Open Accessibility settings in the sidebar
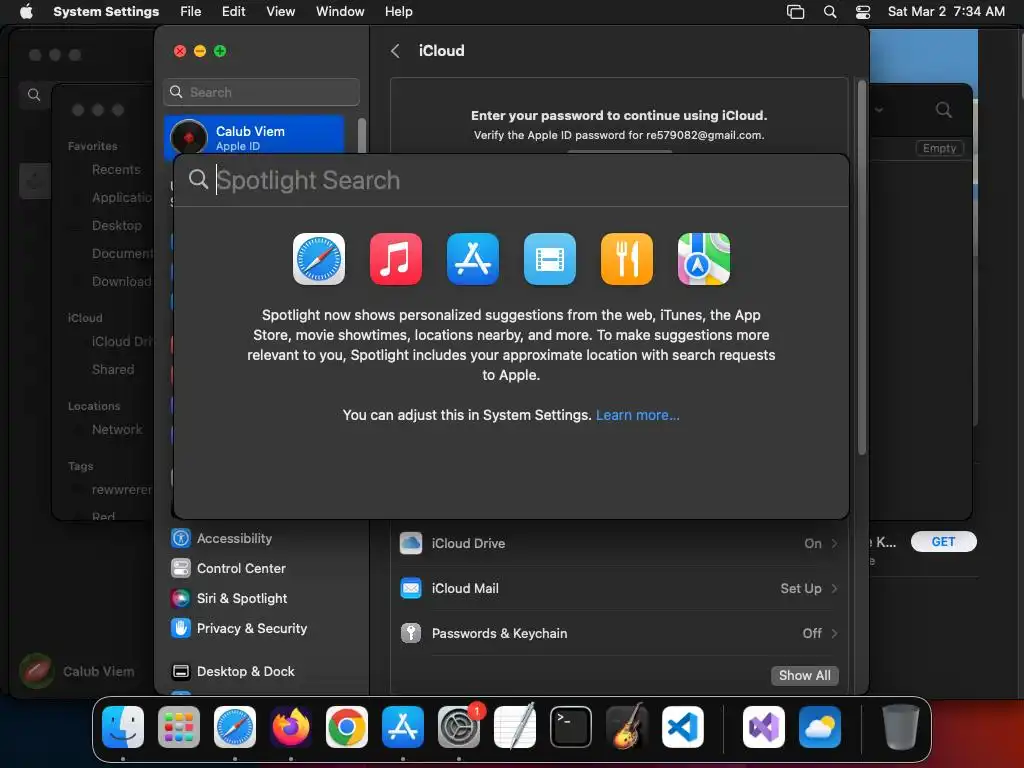Image resolution: width=1024 pixels, height=768 pixels. (x=221, y=538)
